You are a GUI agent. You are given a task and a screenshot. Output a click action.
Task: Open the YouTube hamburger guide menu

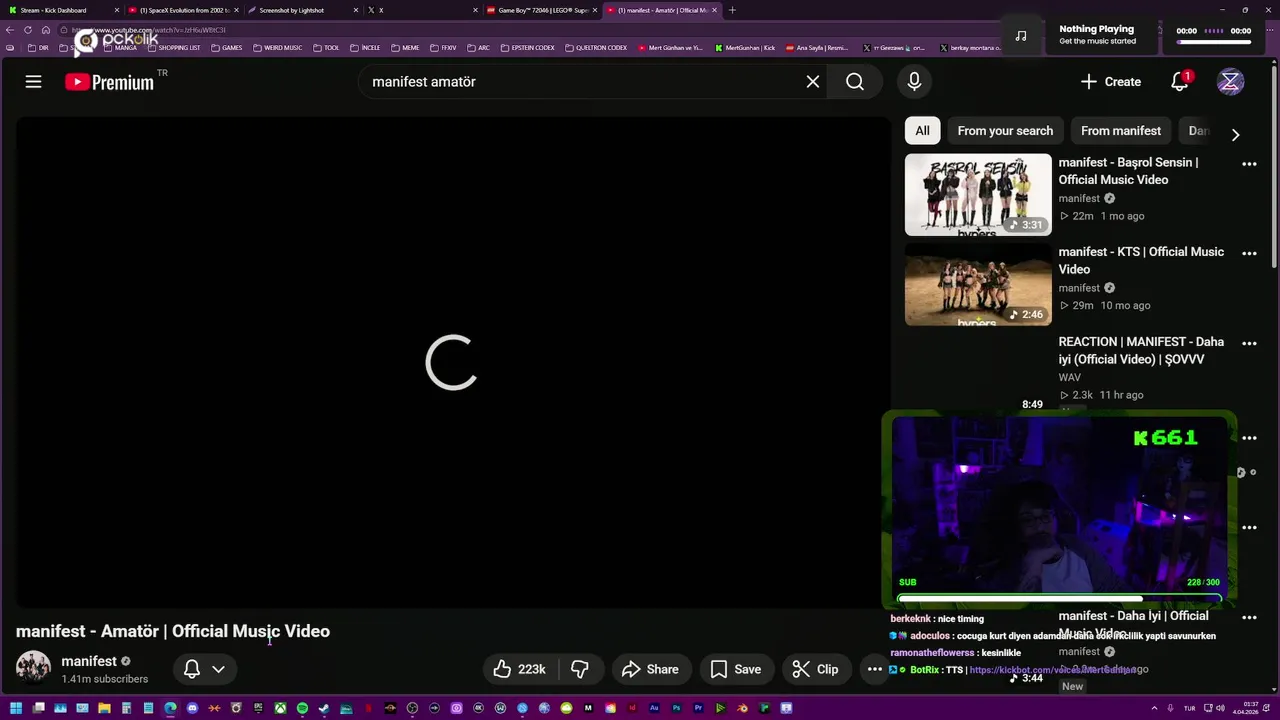click(x=33, y=82)
